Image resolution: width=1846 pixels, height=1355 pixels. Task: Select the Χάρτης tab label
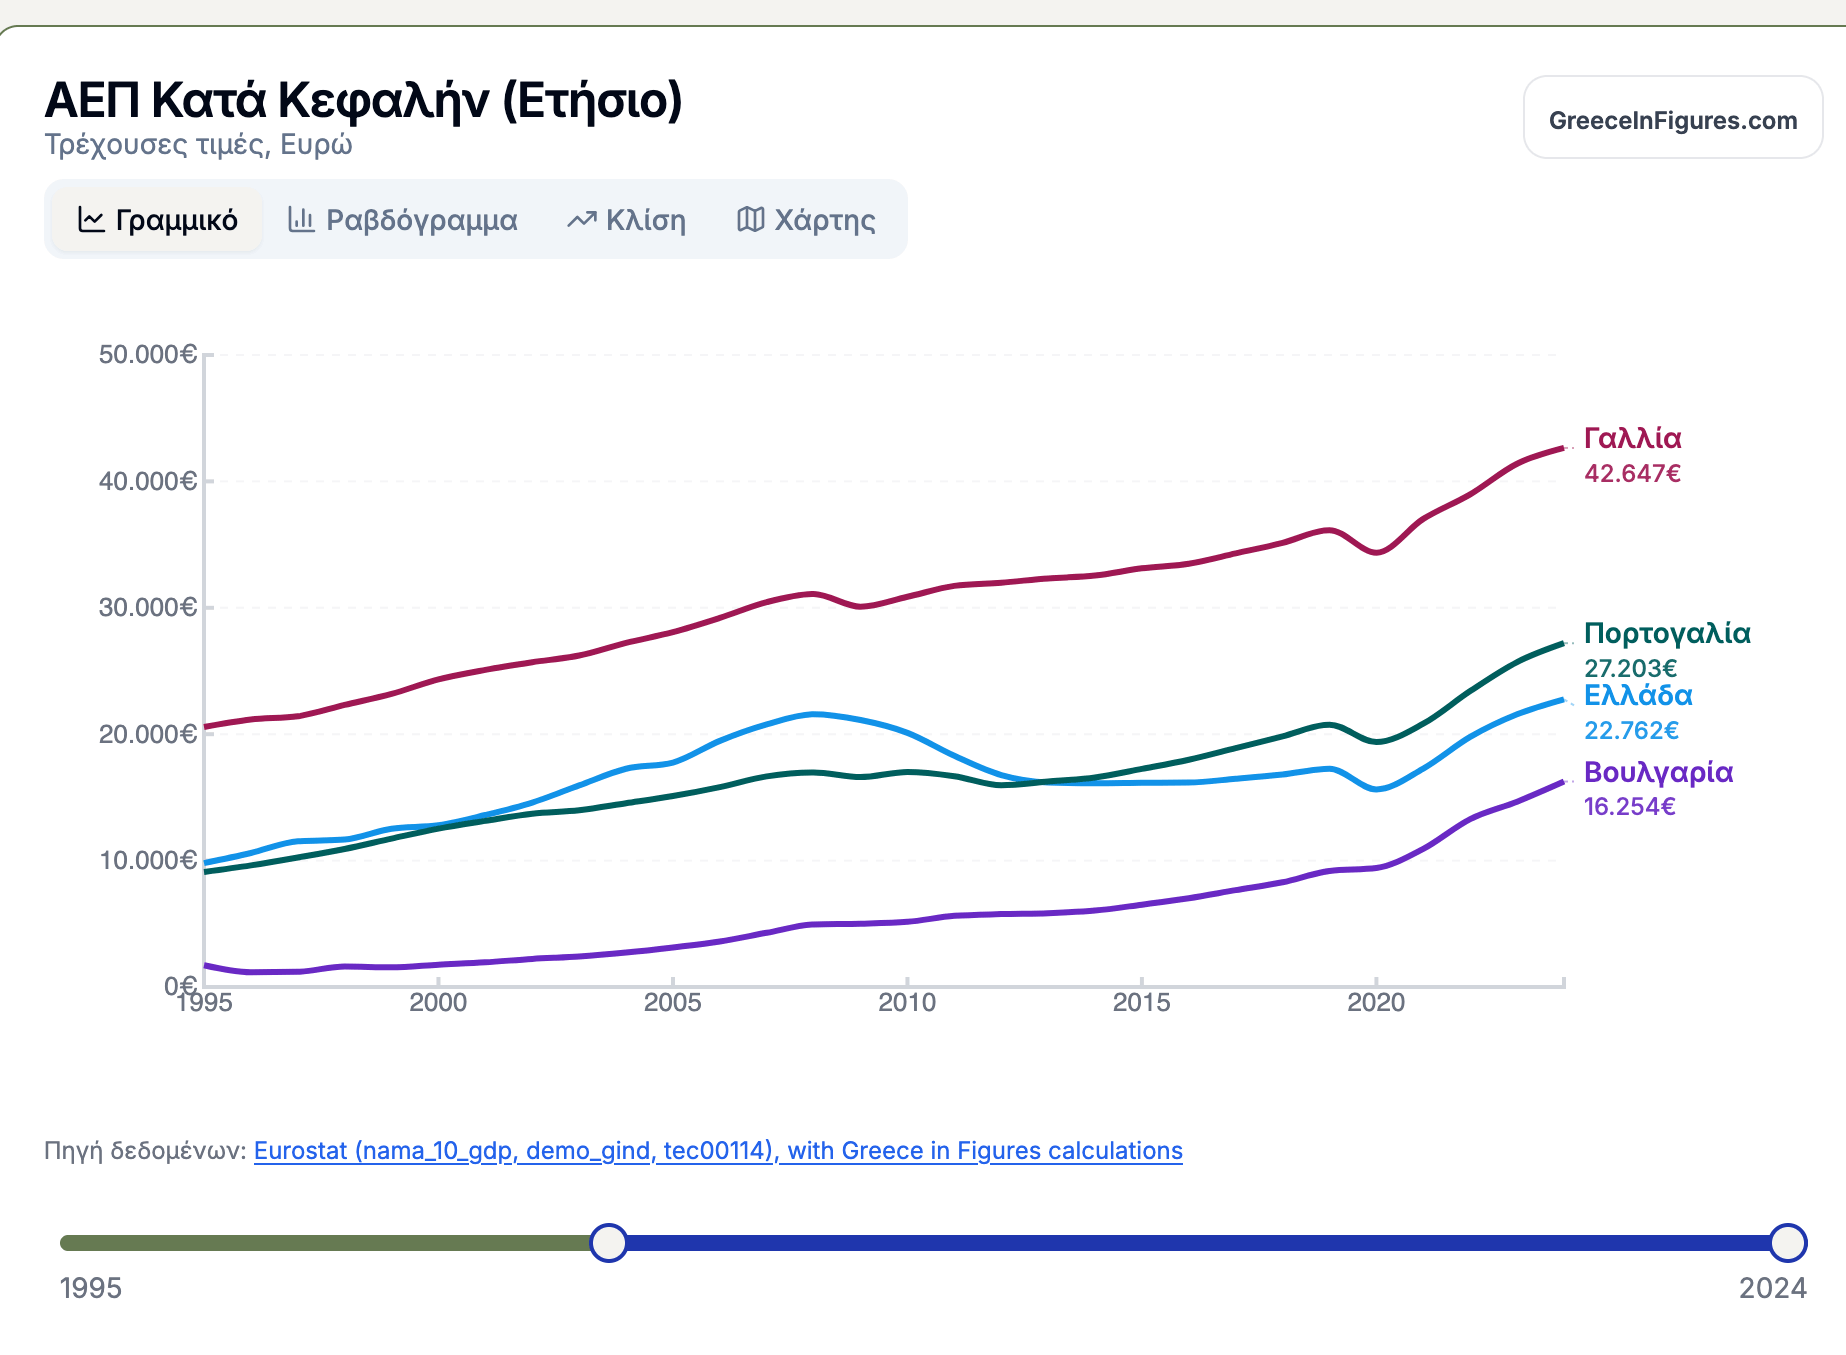pos(824,220)
